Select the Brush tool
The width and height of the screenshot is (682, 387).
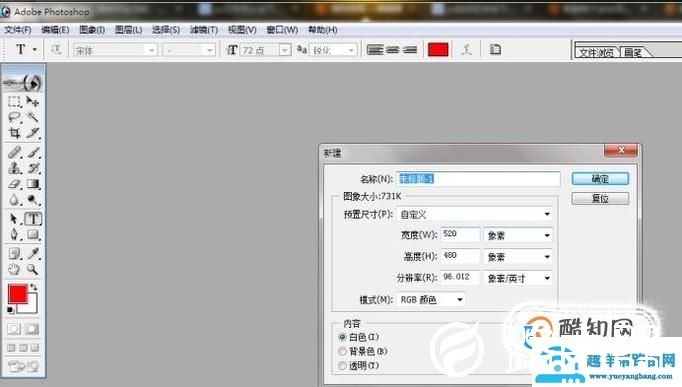[33, 152]
